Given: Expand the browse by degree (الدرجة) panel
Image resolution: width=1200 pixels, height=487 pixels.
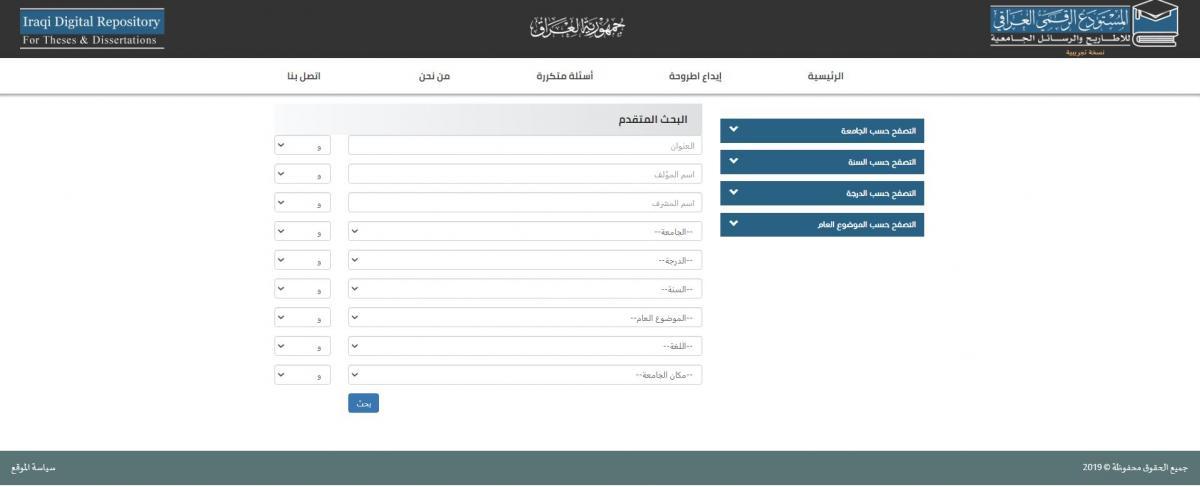Looking at the screenshot, I should tap(821, 192).
